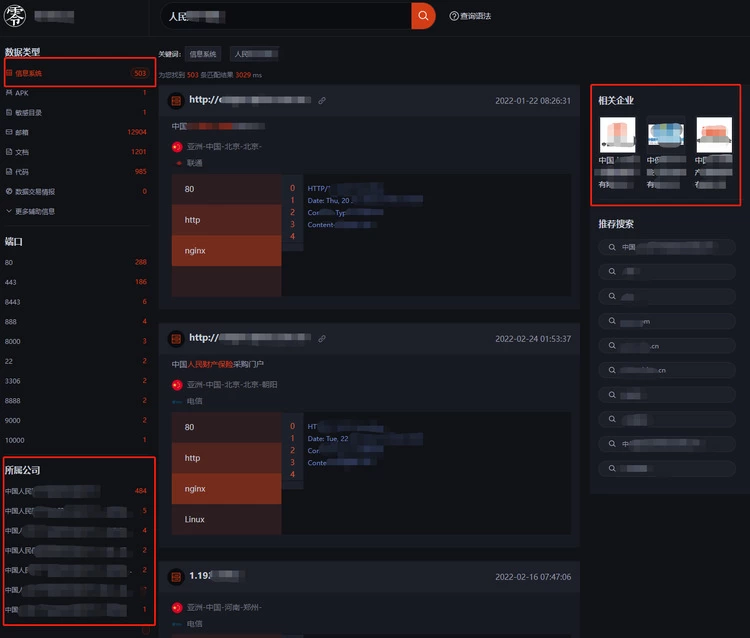
Task: Filter results by port 443
Action: (x=11, y=282)
